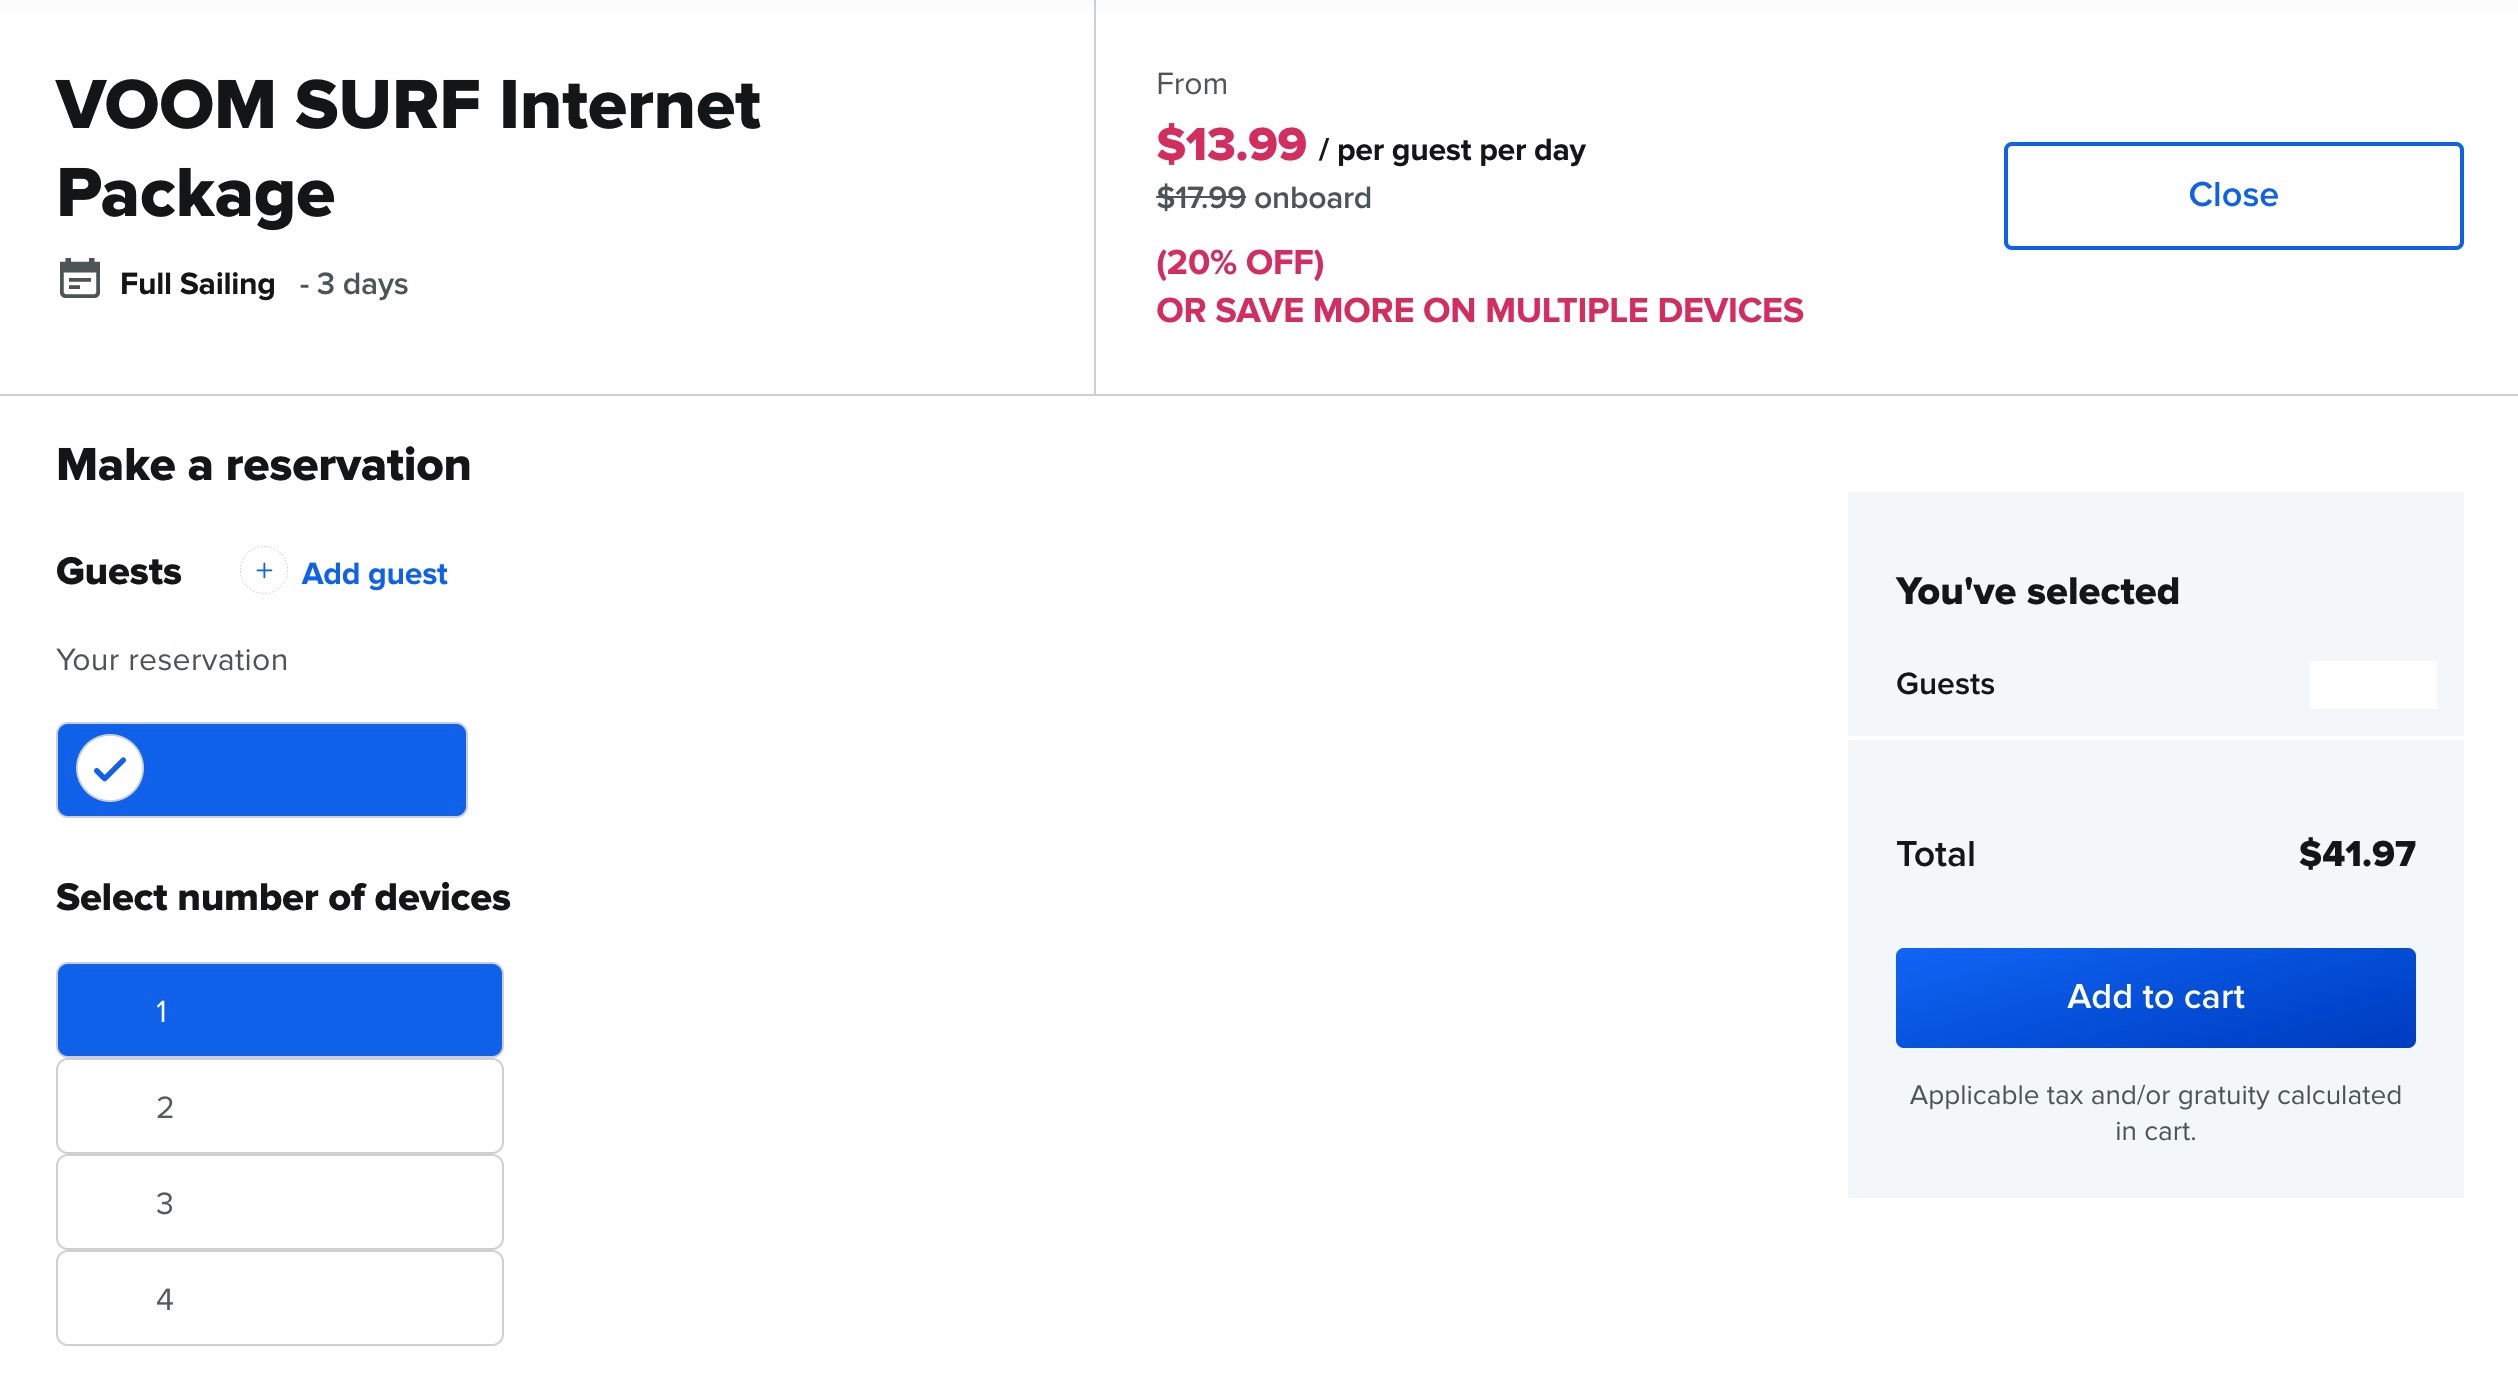Click the Full Sailing label
2518x1392 pixels.
pyautogui.click(x=198, y=284)
